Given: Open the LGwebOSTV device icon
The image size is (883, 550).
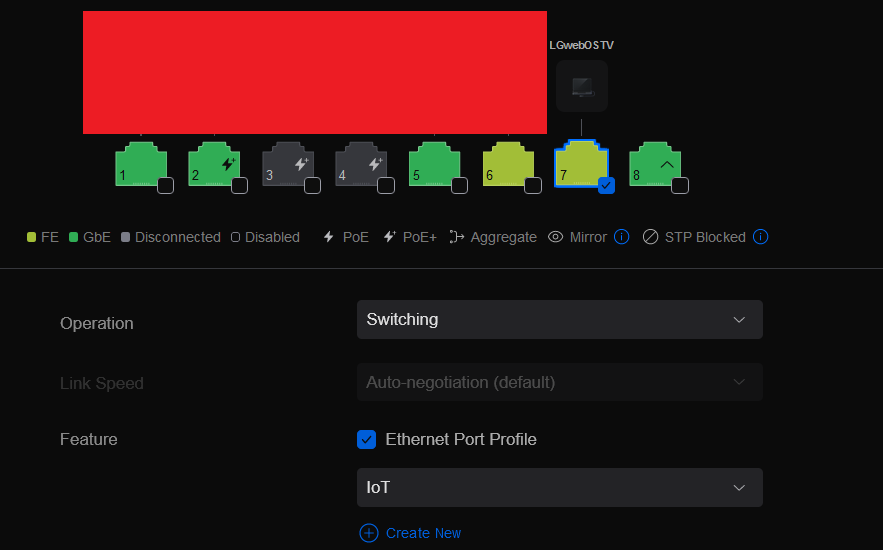Looking at the screenshot, I should click(x=581, y=86).
